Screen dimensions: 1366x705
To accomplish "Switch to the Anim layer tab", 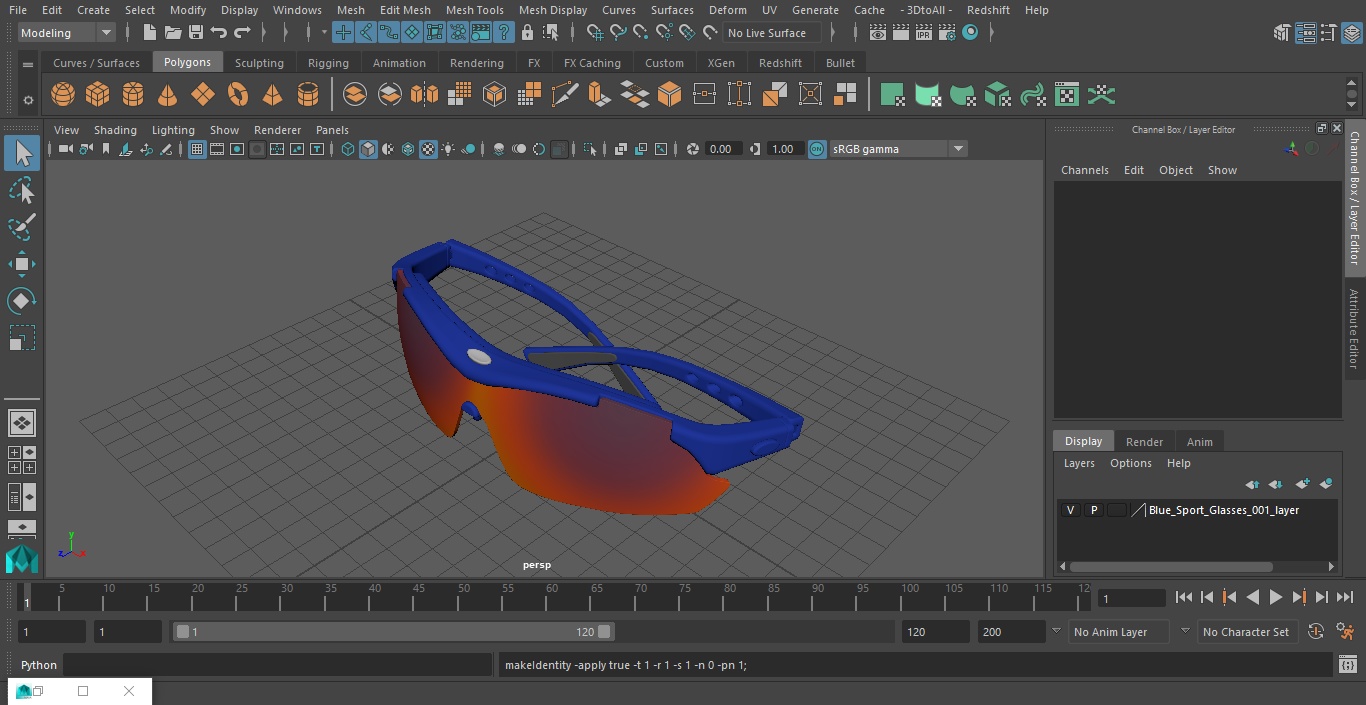I will [x=1199, y=442].
